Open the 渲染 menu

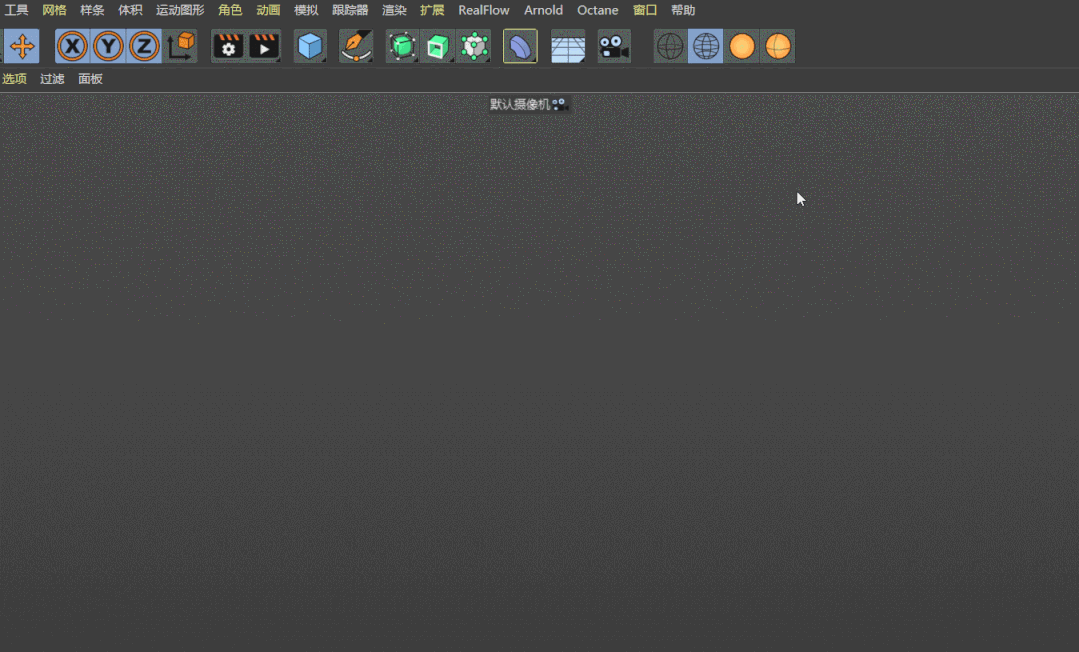[x=394, y=10]
